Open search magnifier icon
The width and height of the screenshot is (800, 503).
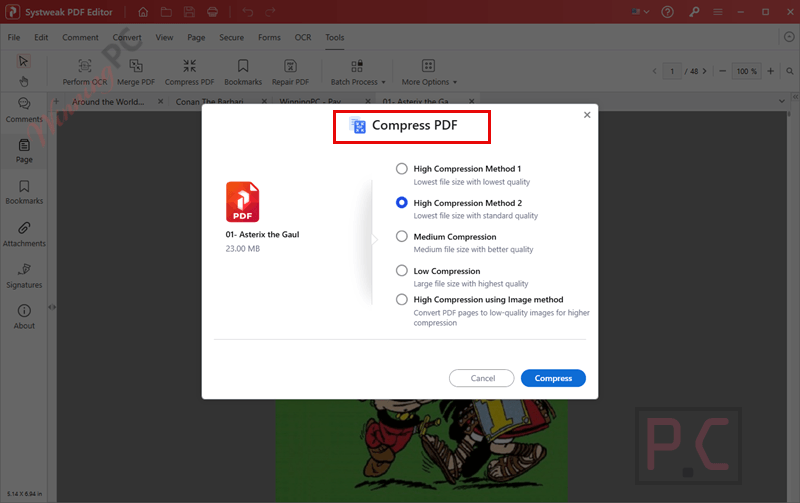790,71
